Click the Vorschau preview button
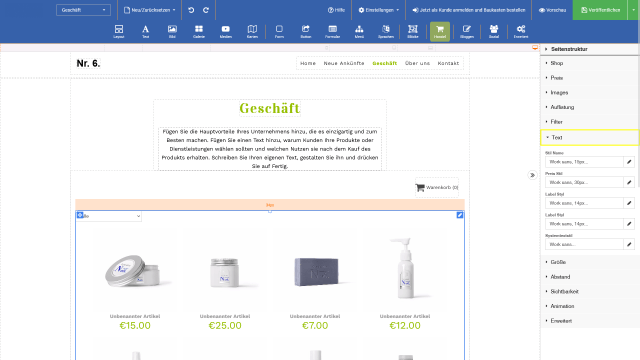This screenshot has height=360, width=640. point(552,10)
